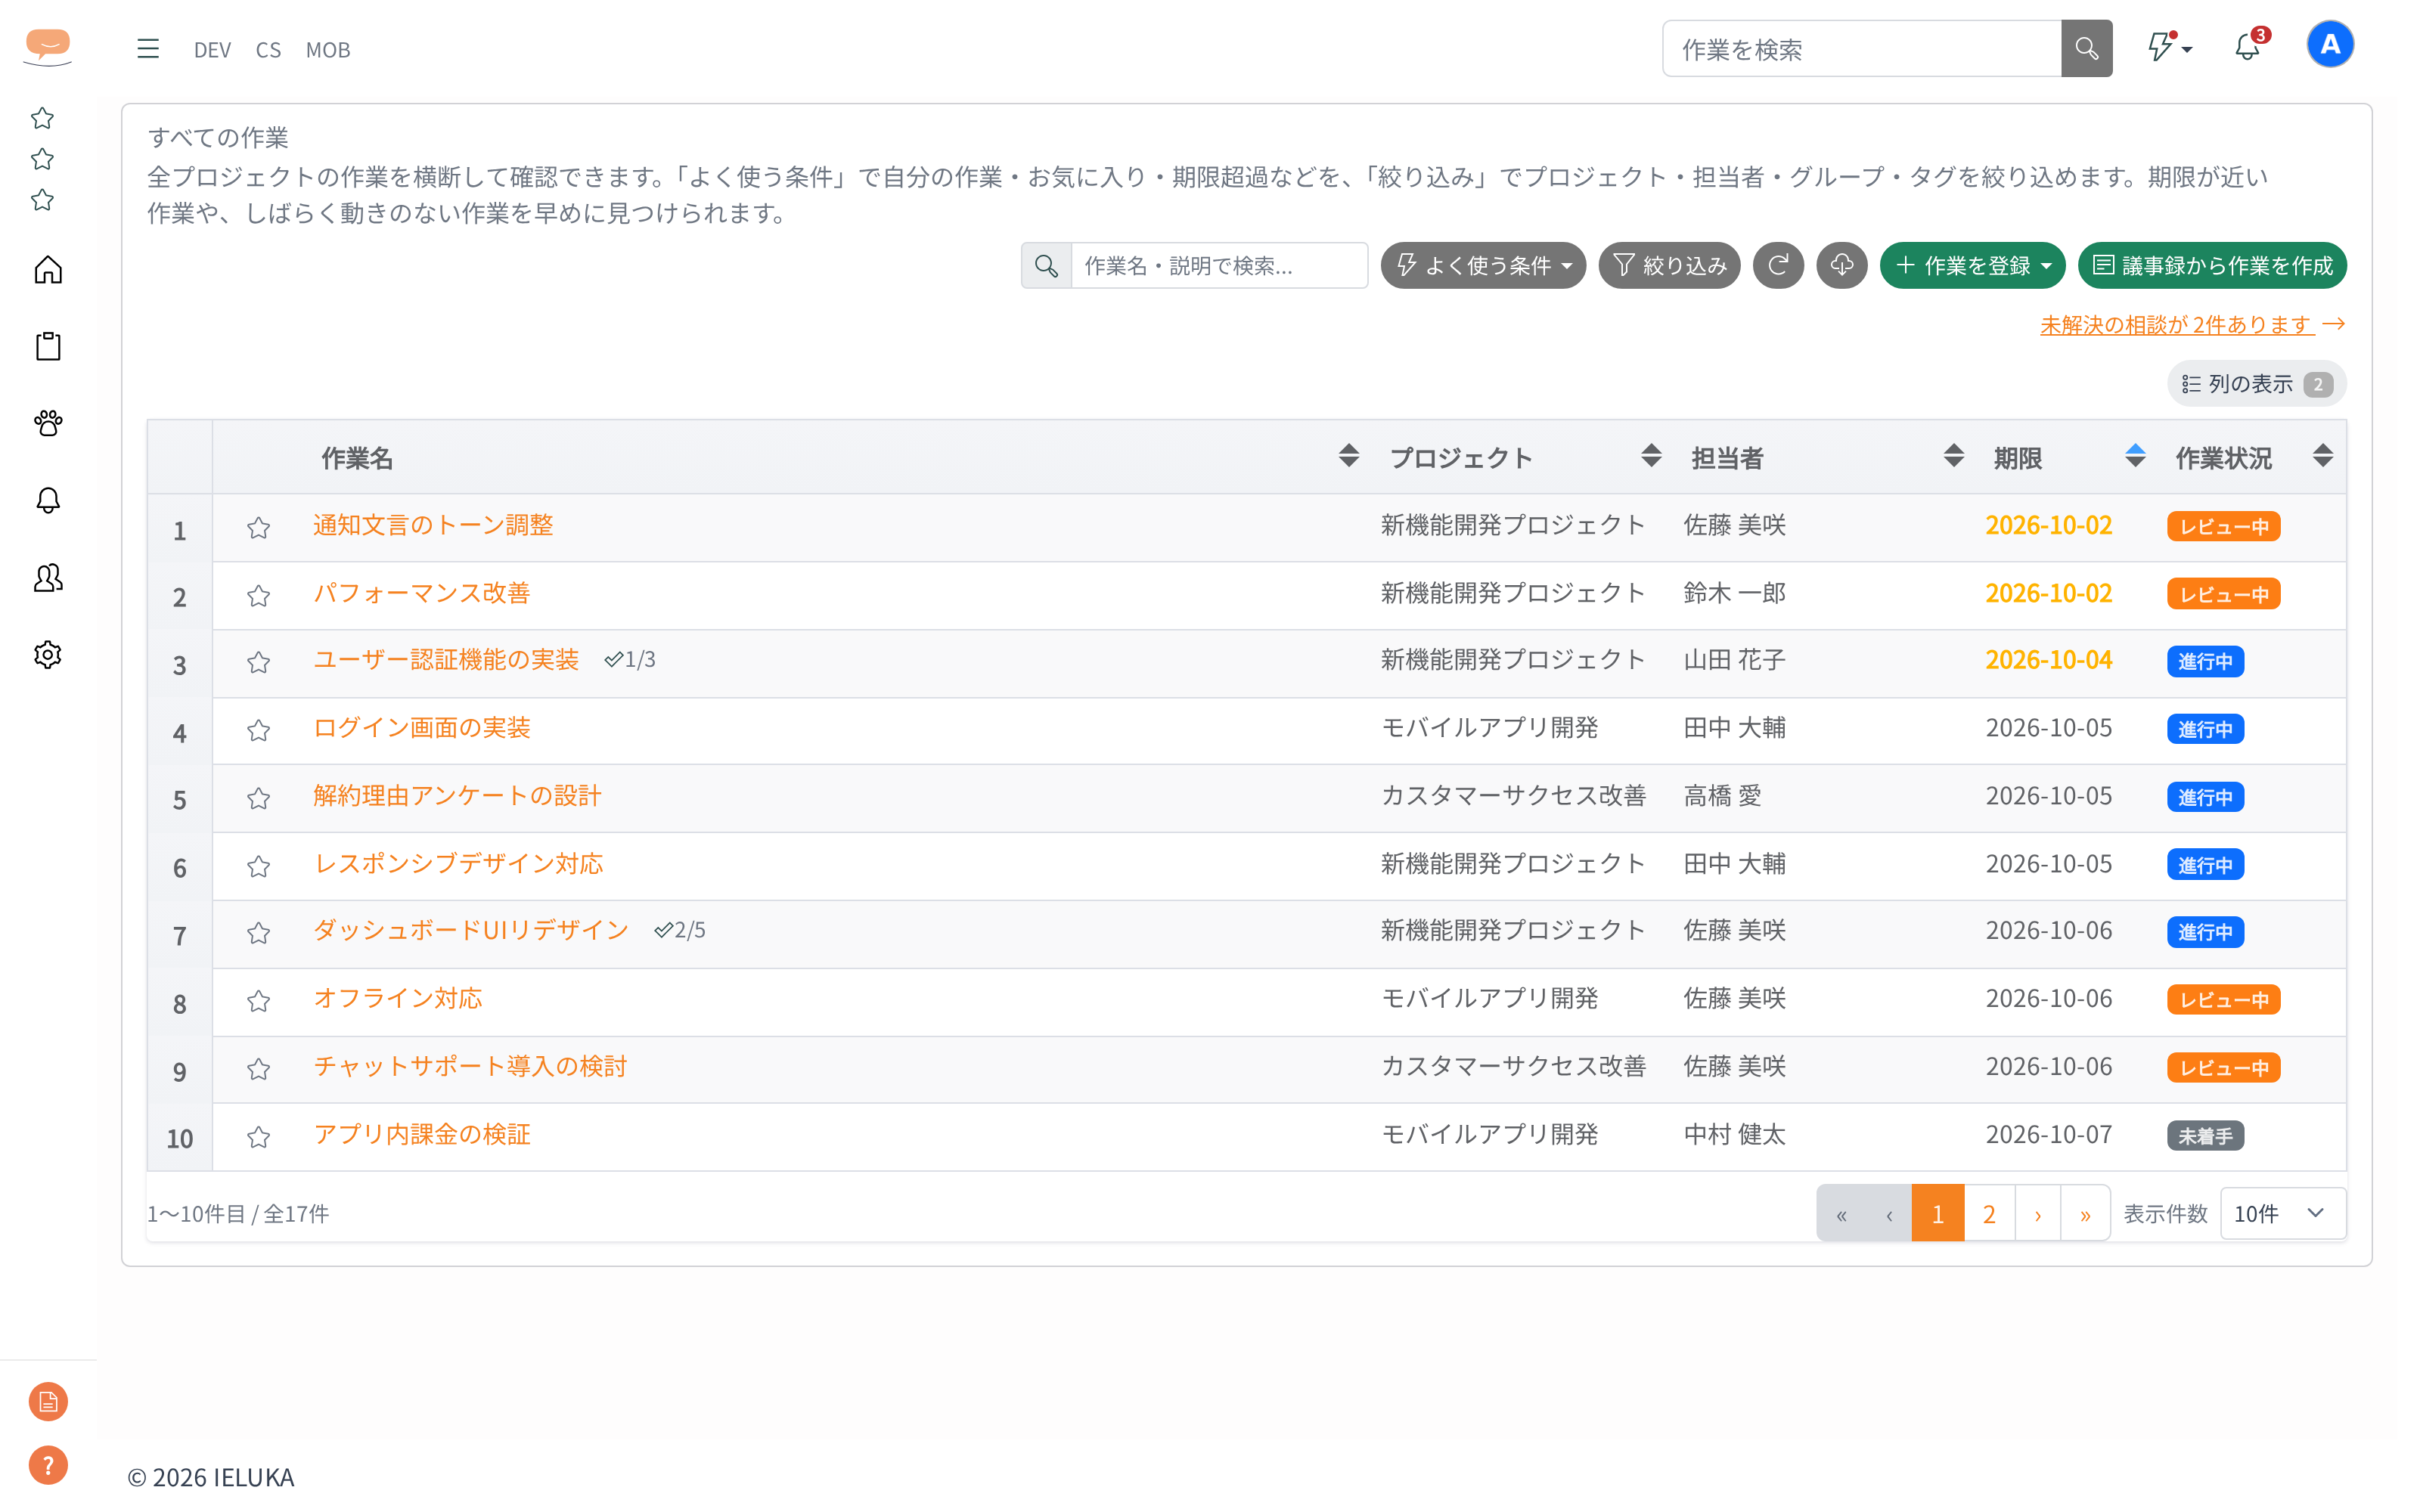Toggle favorite star for アプリ内課金の検証
This screenshot has width=2420, height=1512.
[258, 1136]
